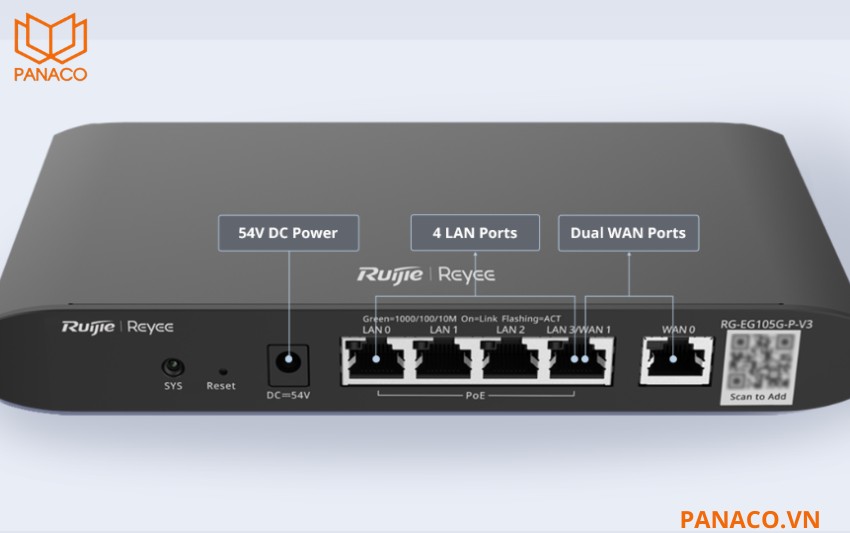The image size is (850, 533).
Task: Click the Ruijie Reyee logo on top cover
Action: pos(426,275)
